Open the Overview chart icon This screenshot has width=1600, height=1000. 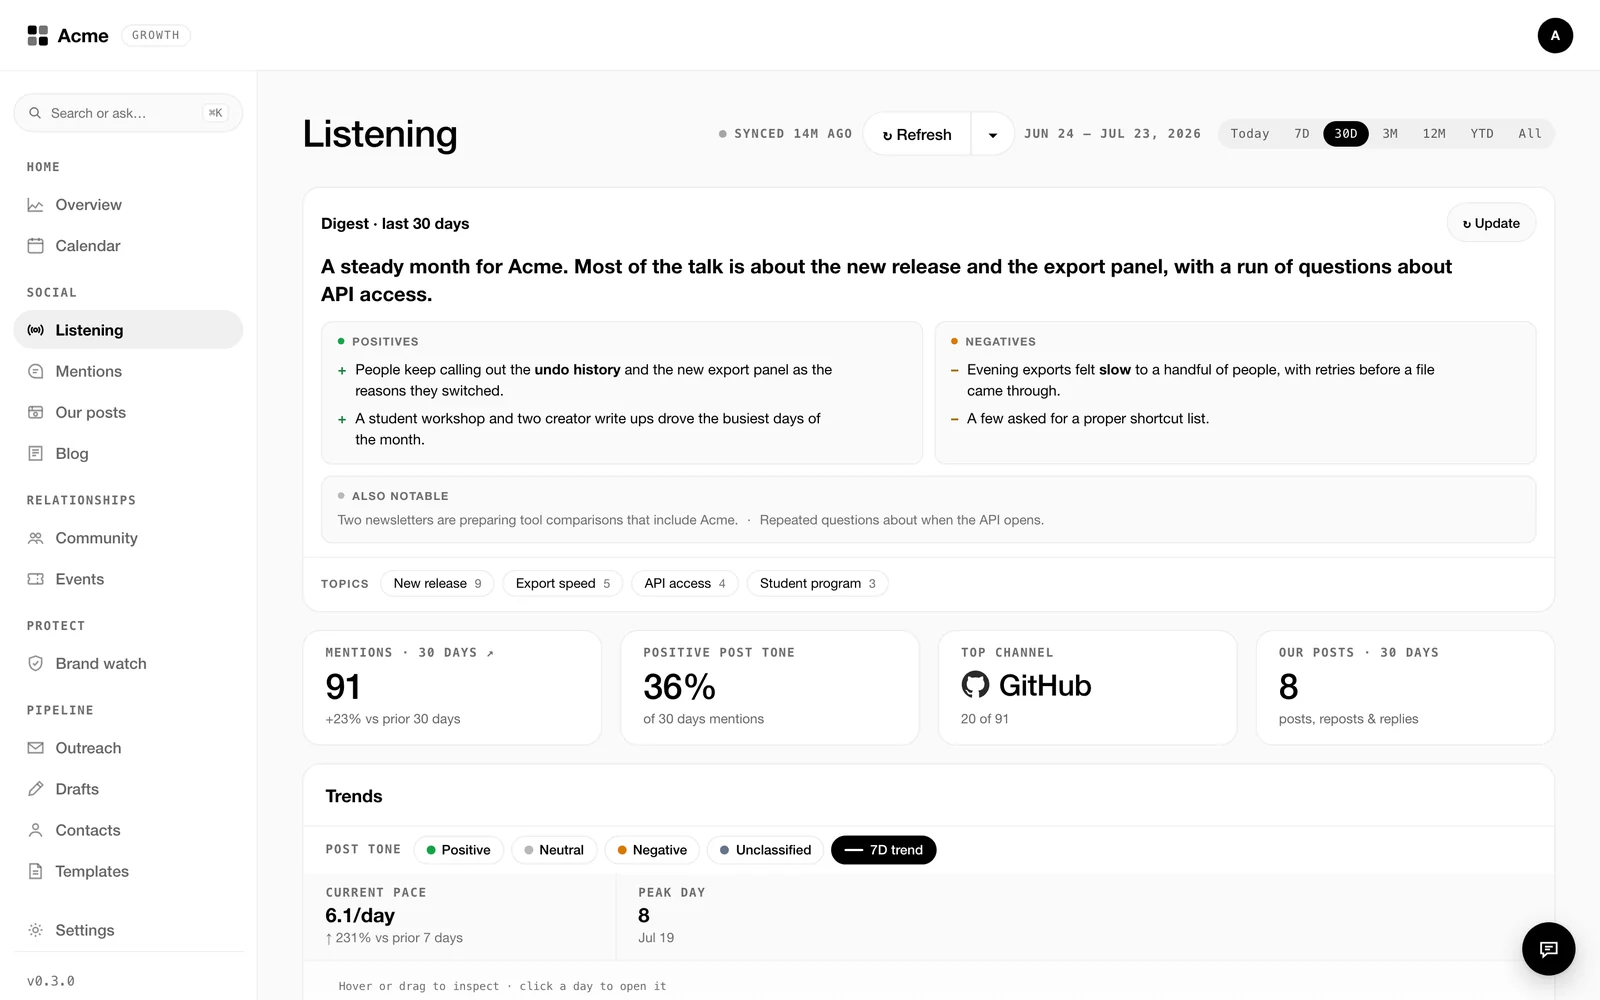35,205
